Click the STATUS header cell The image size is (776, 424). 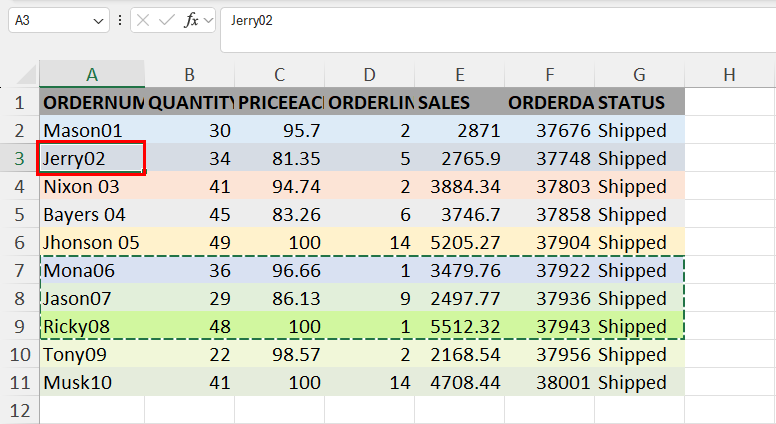pos(639,102)
